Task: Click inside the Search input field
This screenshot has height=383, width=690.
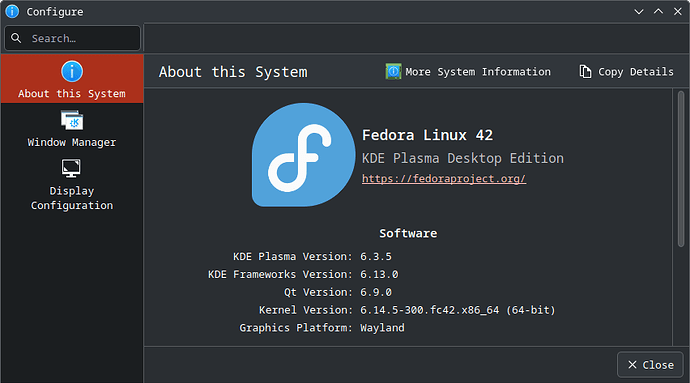Action: click(73, 38)
